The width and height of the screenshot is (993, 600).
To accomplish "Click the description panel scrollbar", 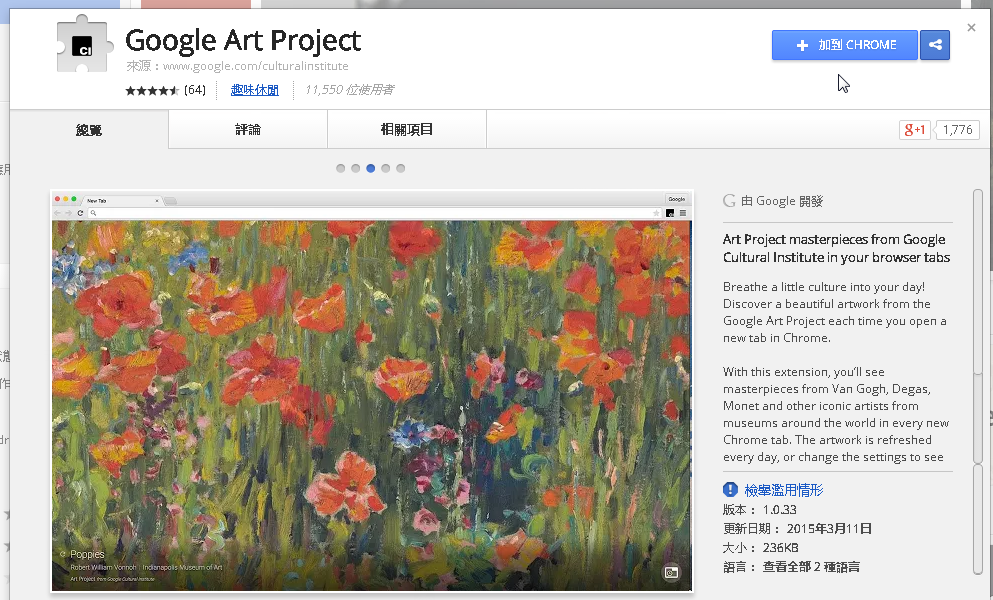I will point(978,381).
